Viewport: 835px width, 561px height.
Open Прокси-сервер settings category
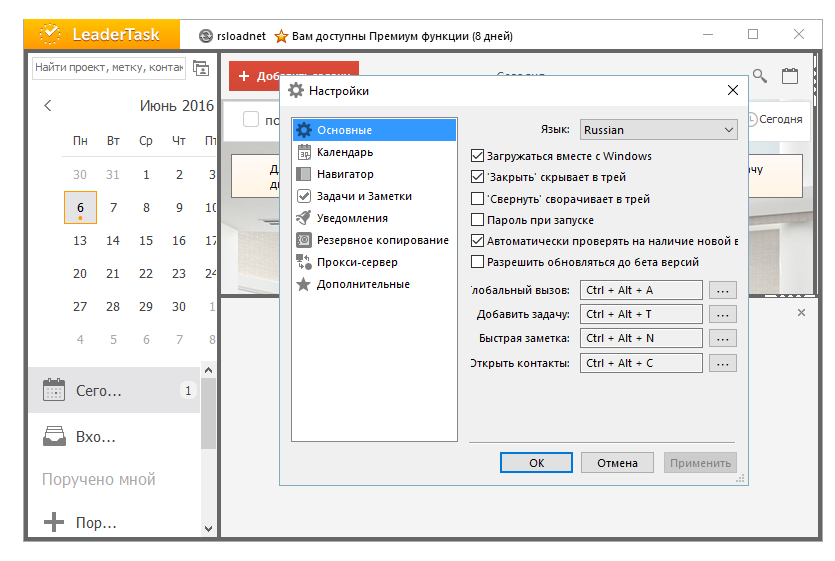pos(375,262)
